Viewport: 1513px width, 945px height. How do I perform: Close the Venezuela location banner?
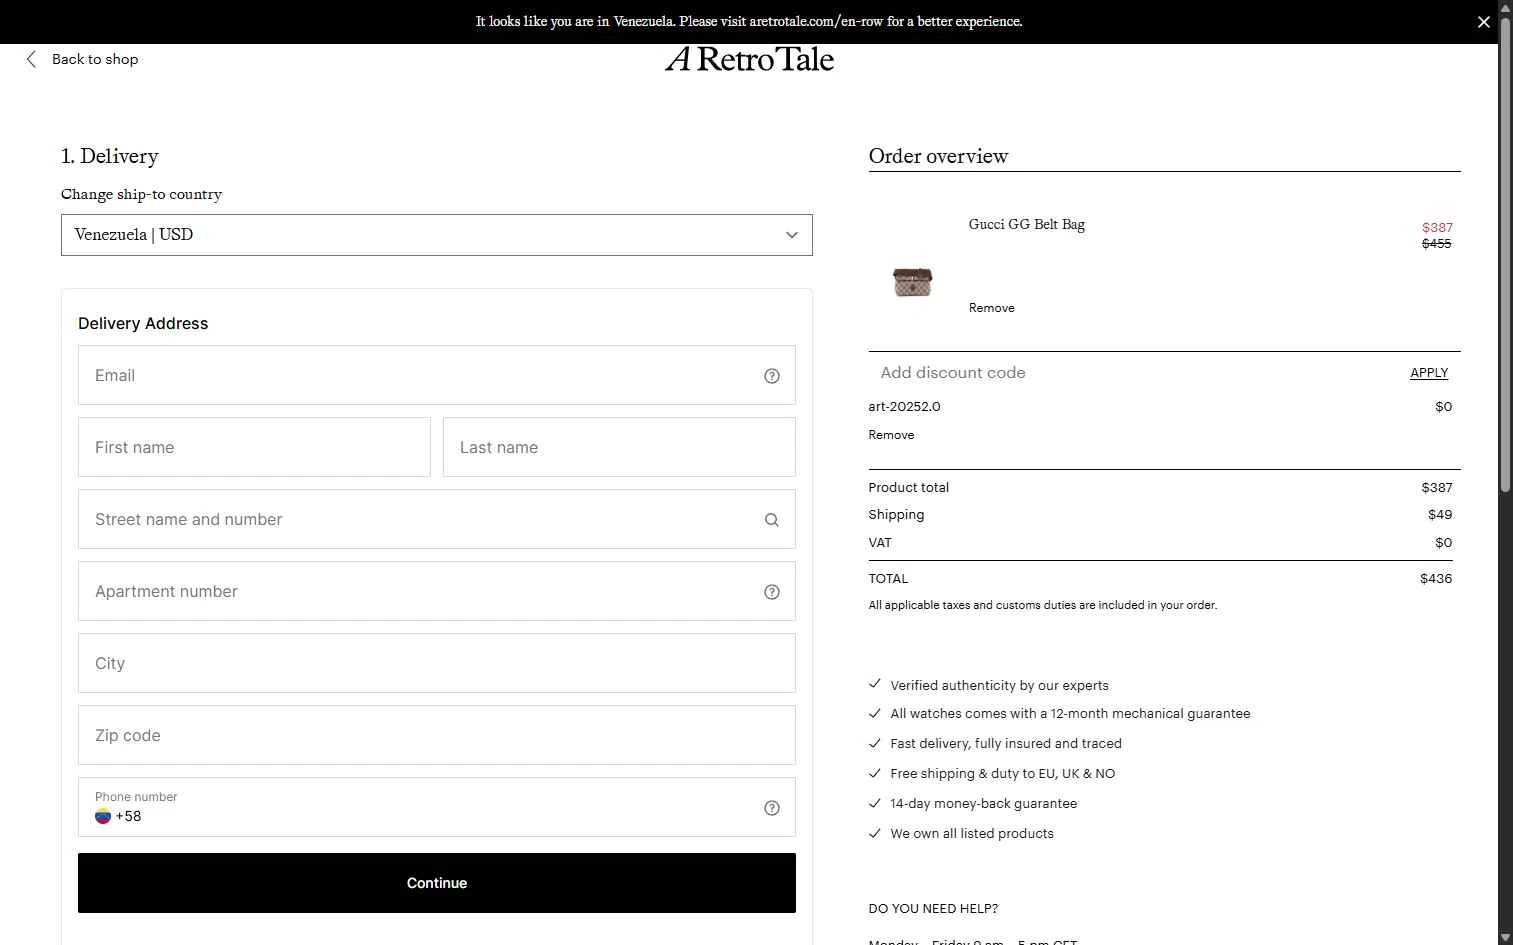click(1483, 22)
